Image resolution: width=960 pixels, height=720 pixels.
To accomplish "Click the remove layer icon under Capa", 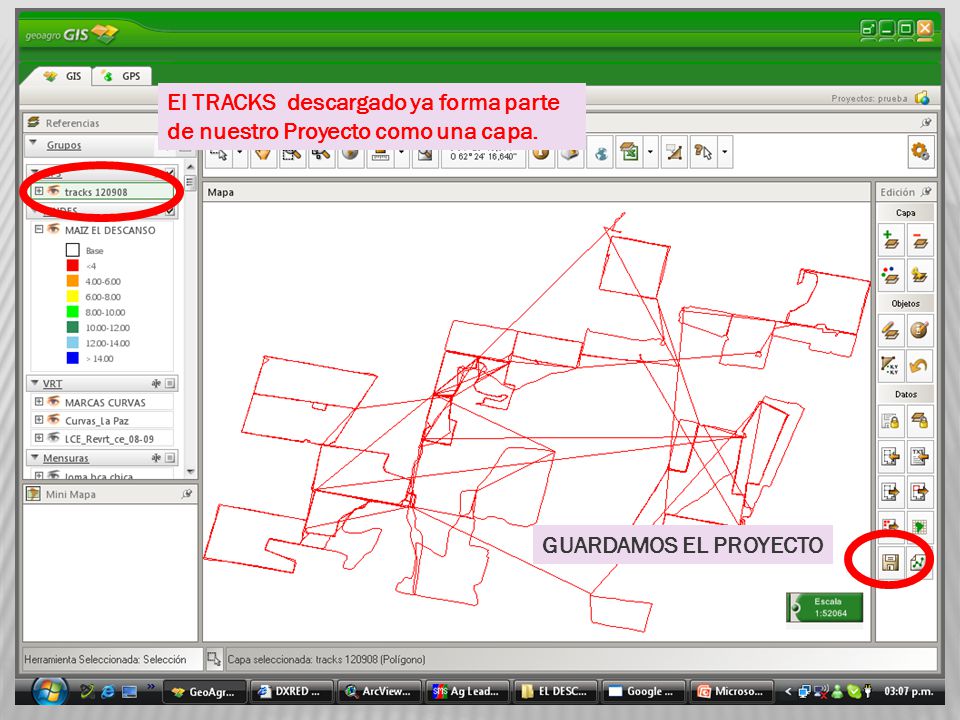I will (920, 239).
